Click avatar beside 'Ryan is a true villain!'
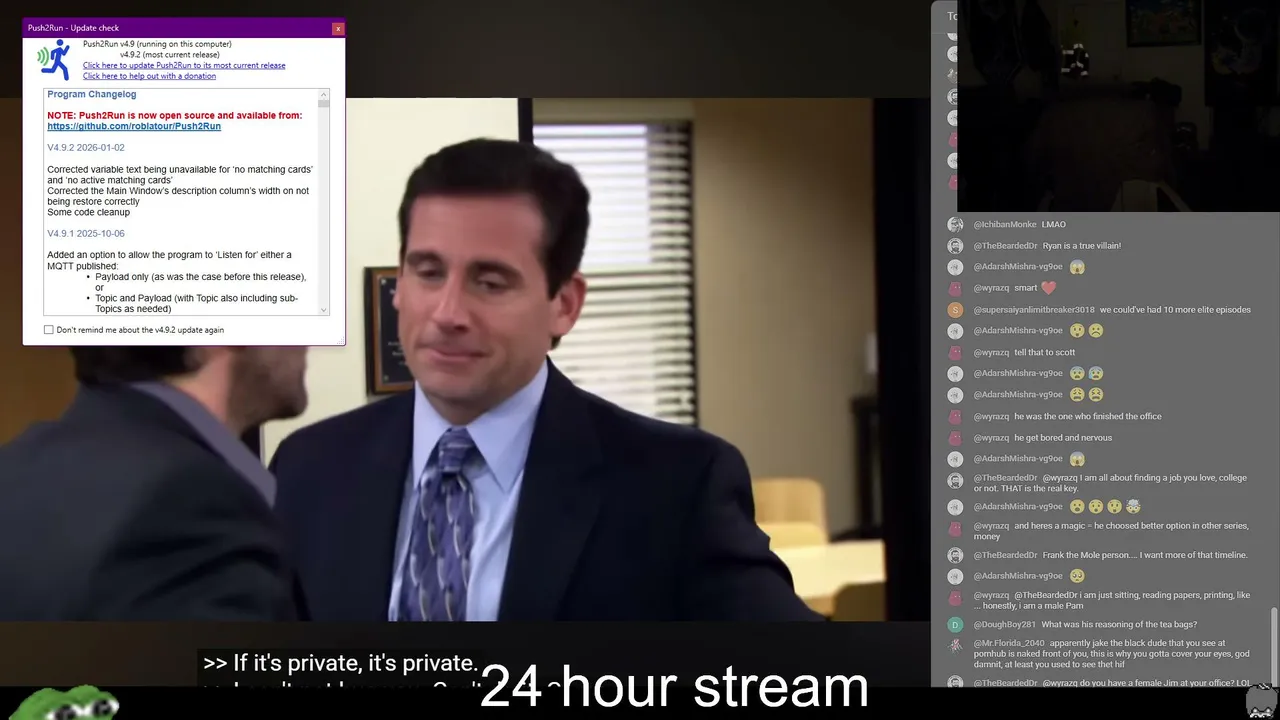1280x720 pixels. click(x=955, y=246)
